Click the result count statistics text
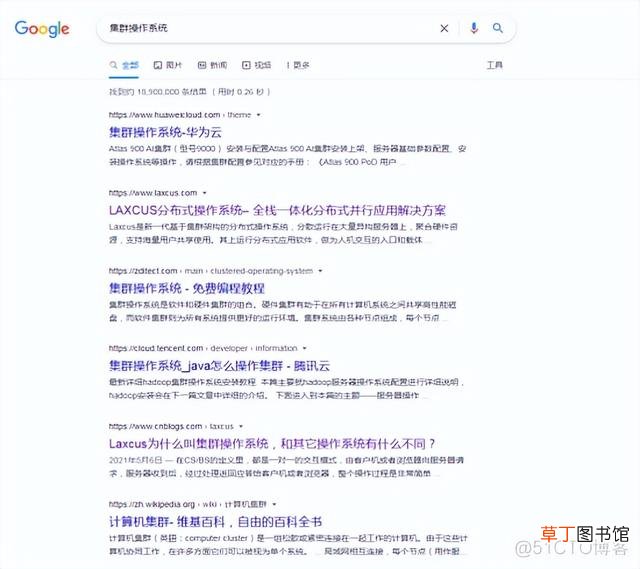 (x=189, y=92)
